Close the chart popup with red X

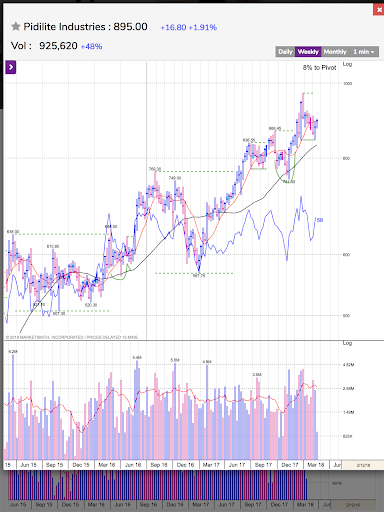379,10
